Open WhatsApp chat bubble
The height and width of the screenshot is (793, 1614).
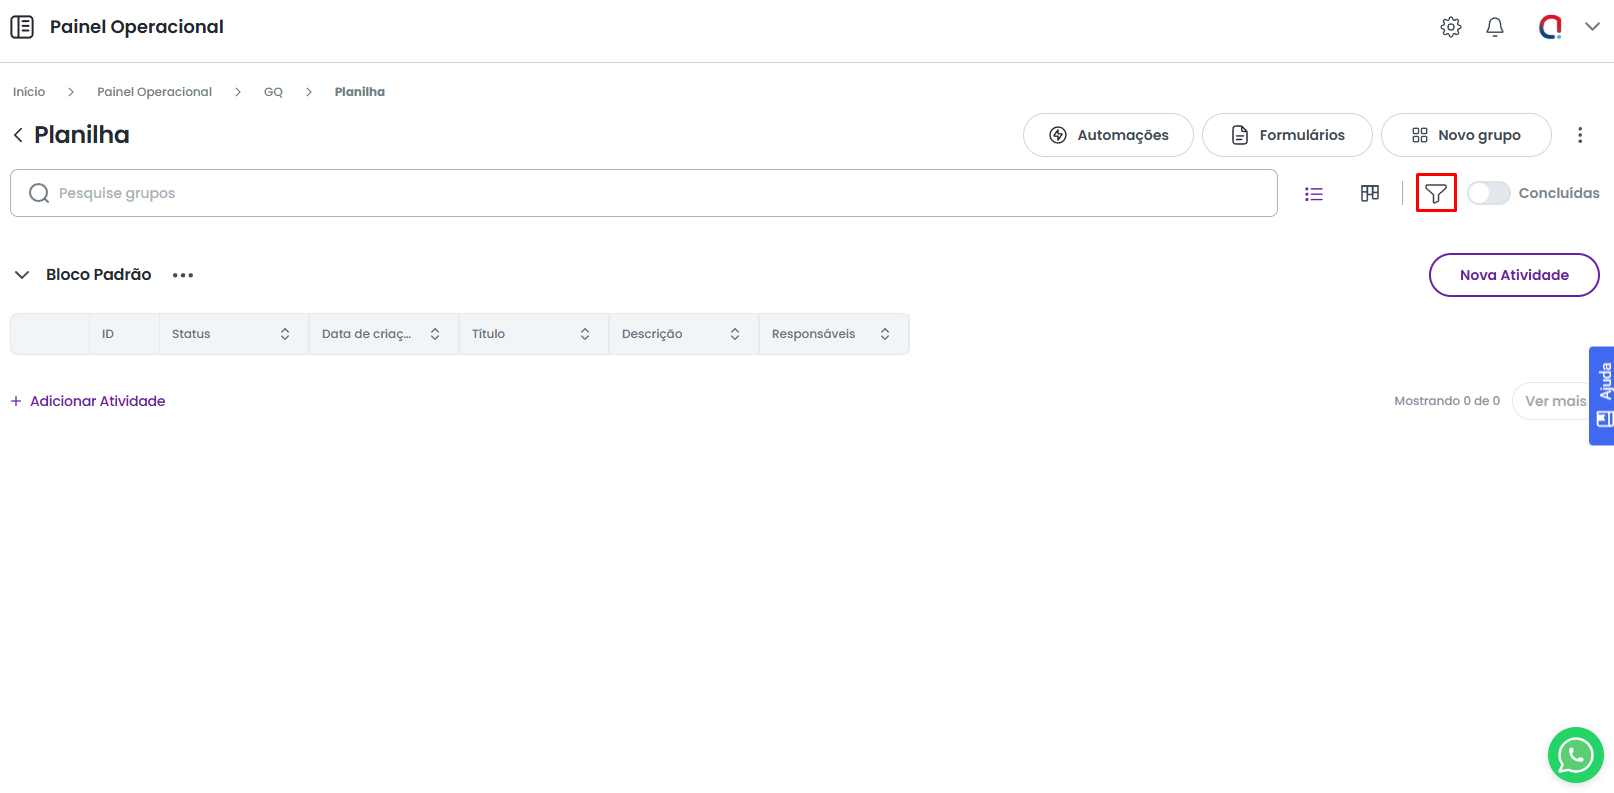[1575, 755]
